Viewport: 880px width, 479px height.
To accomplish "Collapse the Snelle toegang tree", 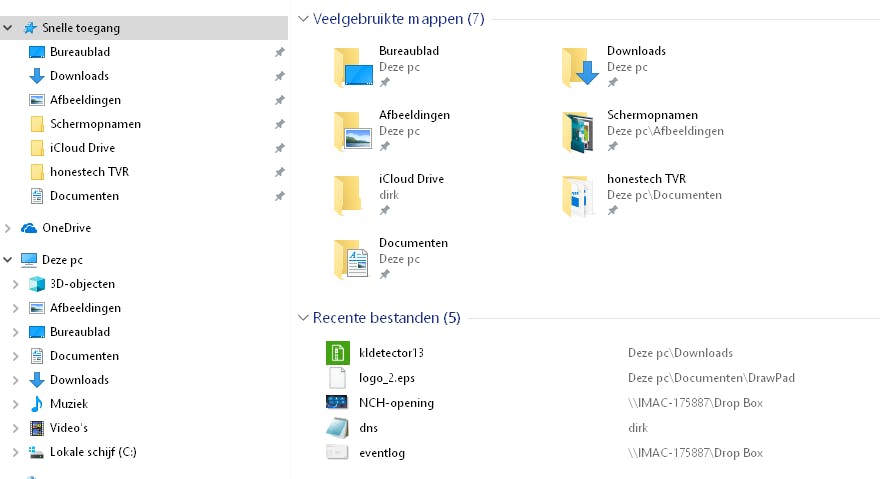I will tap(8, 28).
